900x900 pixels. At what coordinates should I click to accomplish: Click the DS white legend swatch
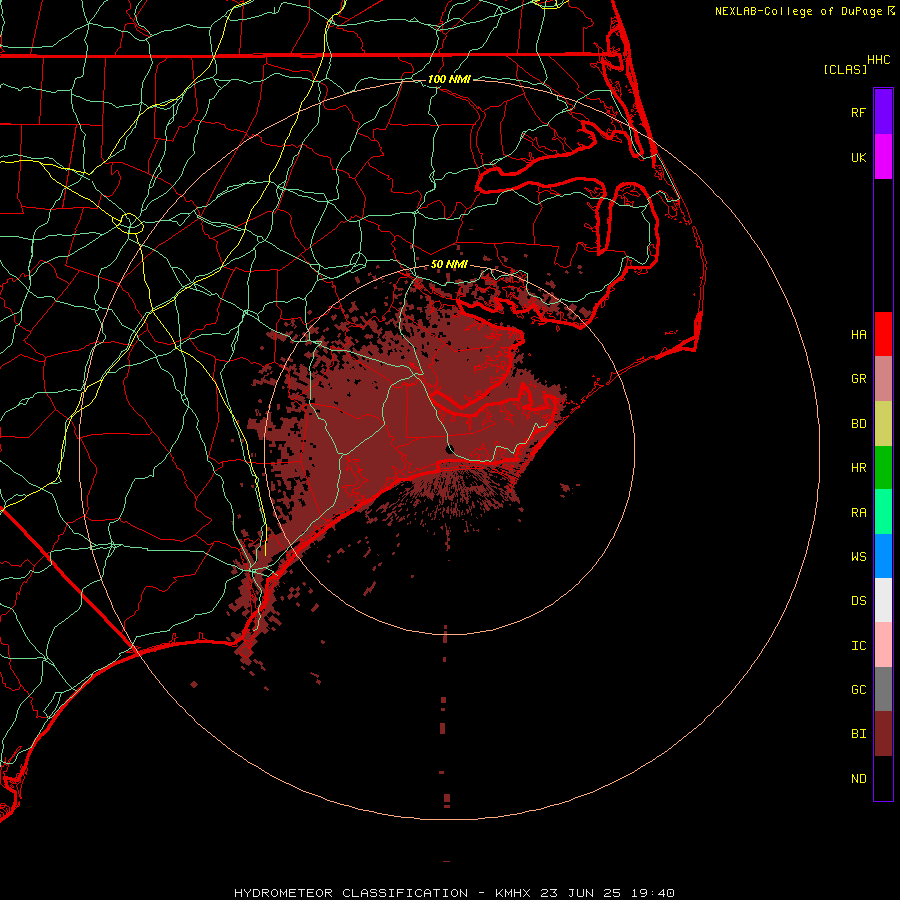point(883,600)
